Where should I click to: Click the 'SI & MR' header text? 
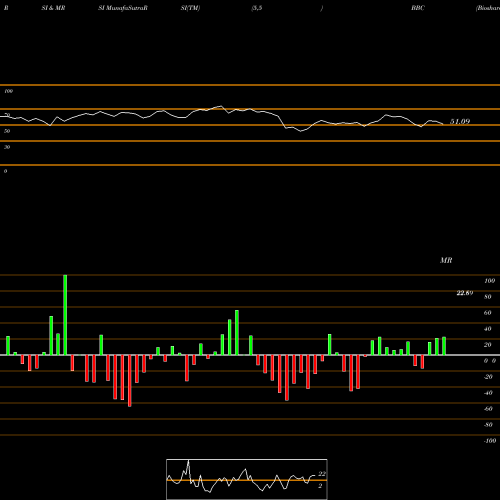pyautogui.click(x=53, y=8)
